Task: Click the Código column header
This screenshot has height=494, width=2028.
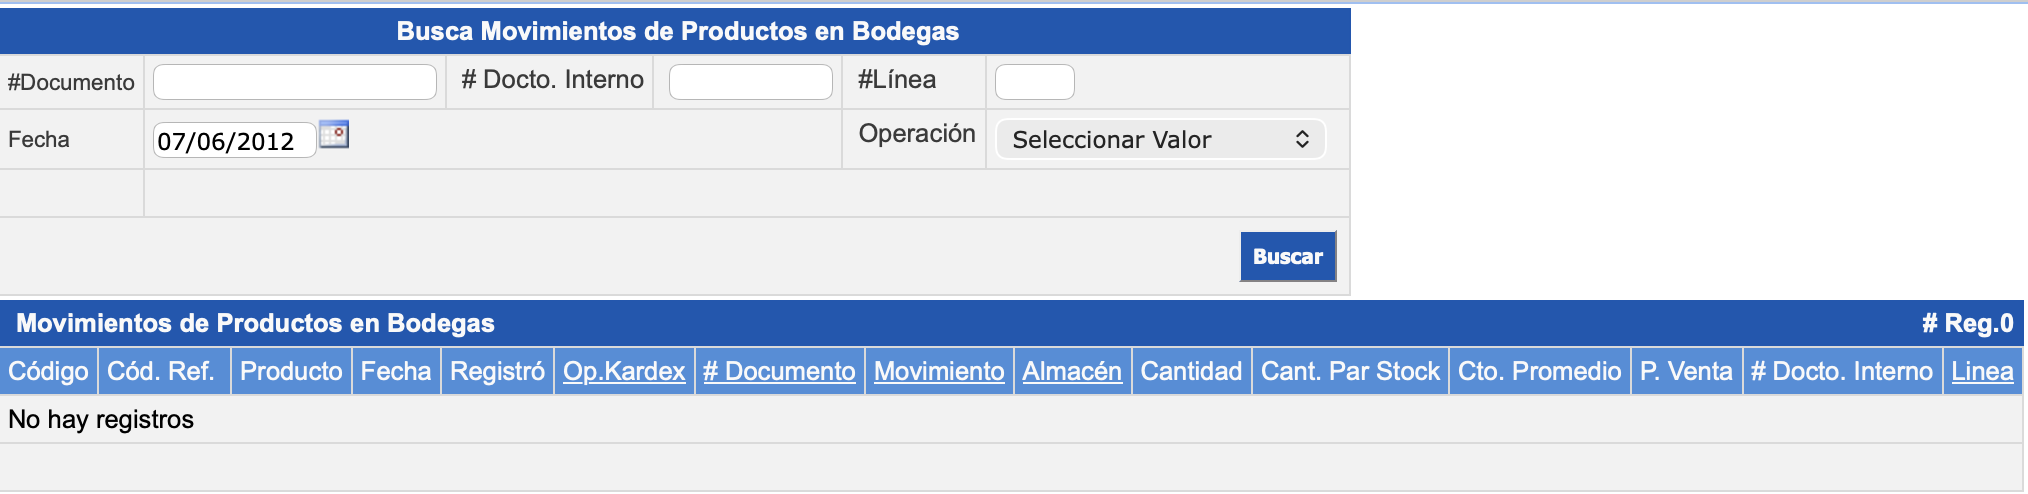Action: tap(48, 372)
